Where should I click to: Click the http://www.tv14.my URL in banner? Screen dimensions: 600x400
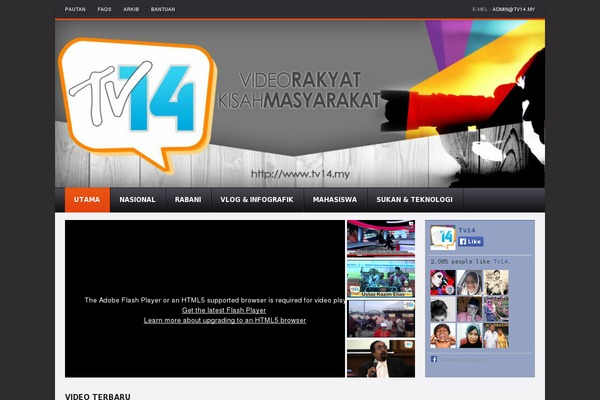coord(300,174)
